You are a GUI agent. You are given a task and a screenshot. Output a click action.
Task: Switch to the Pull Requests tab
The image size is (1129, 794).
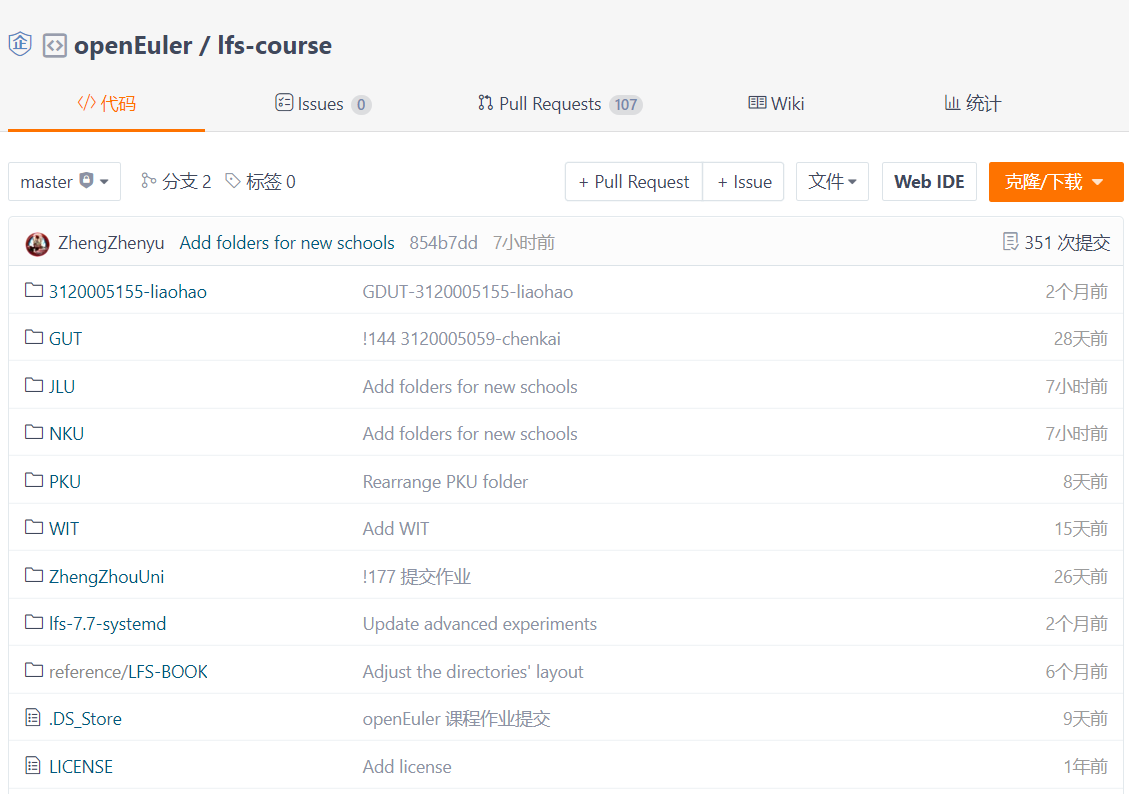coord(559,104)
